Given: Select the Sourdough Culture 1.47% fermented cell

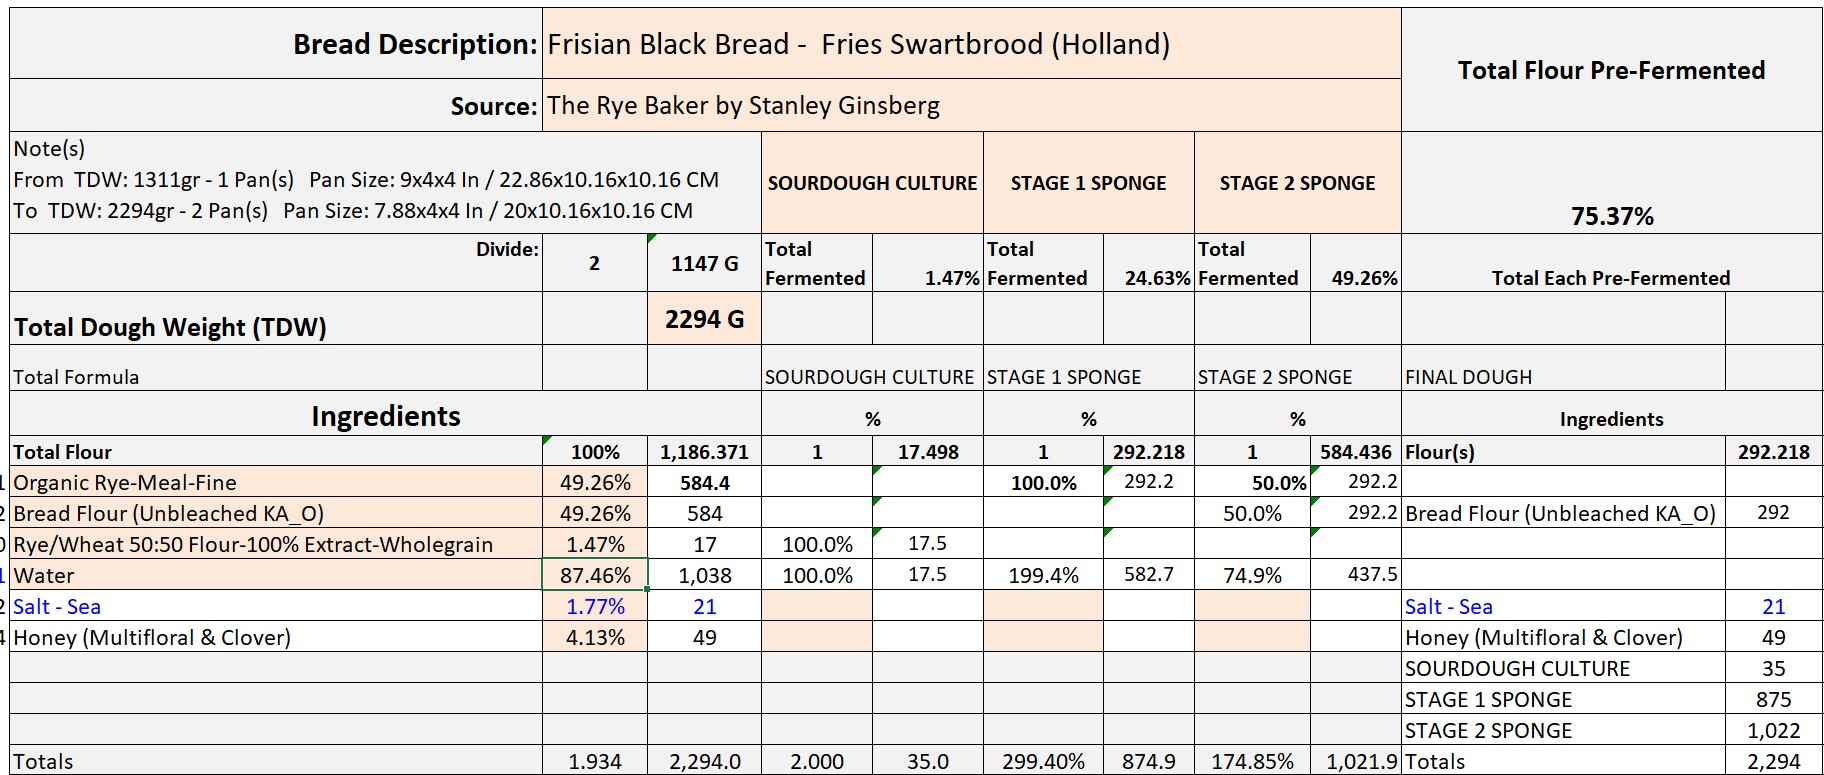Looking at the screenshot, I should pyautogui.click(x=927, y=278).
